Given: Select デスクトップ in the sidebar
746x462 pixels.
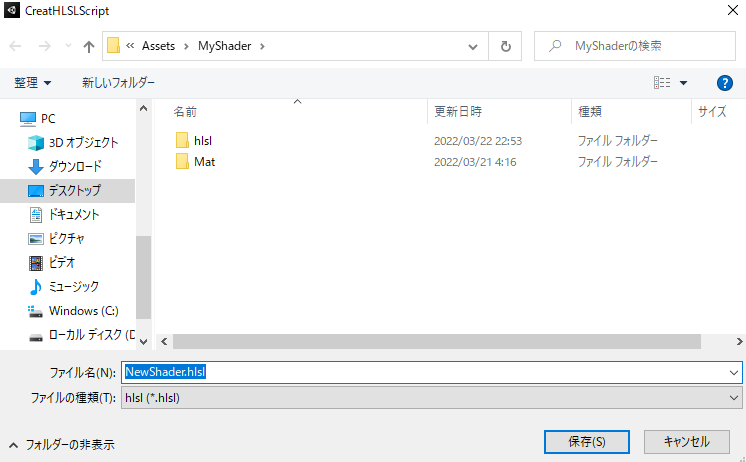Looking at the screenshot, I should tap(67, 191).
